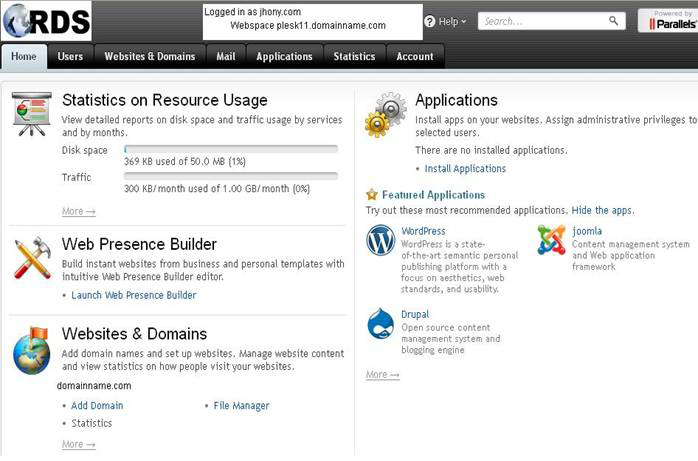
Task: Launch Web Presence Builder link
Action: [134, 295]
